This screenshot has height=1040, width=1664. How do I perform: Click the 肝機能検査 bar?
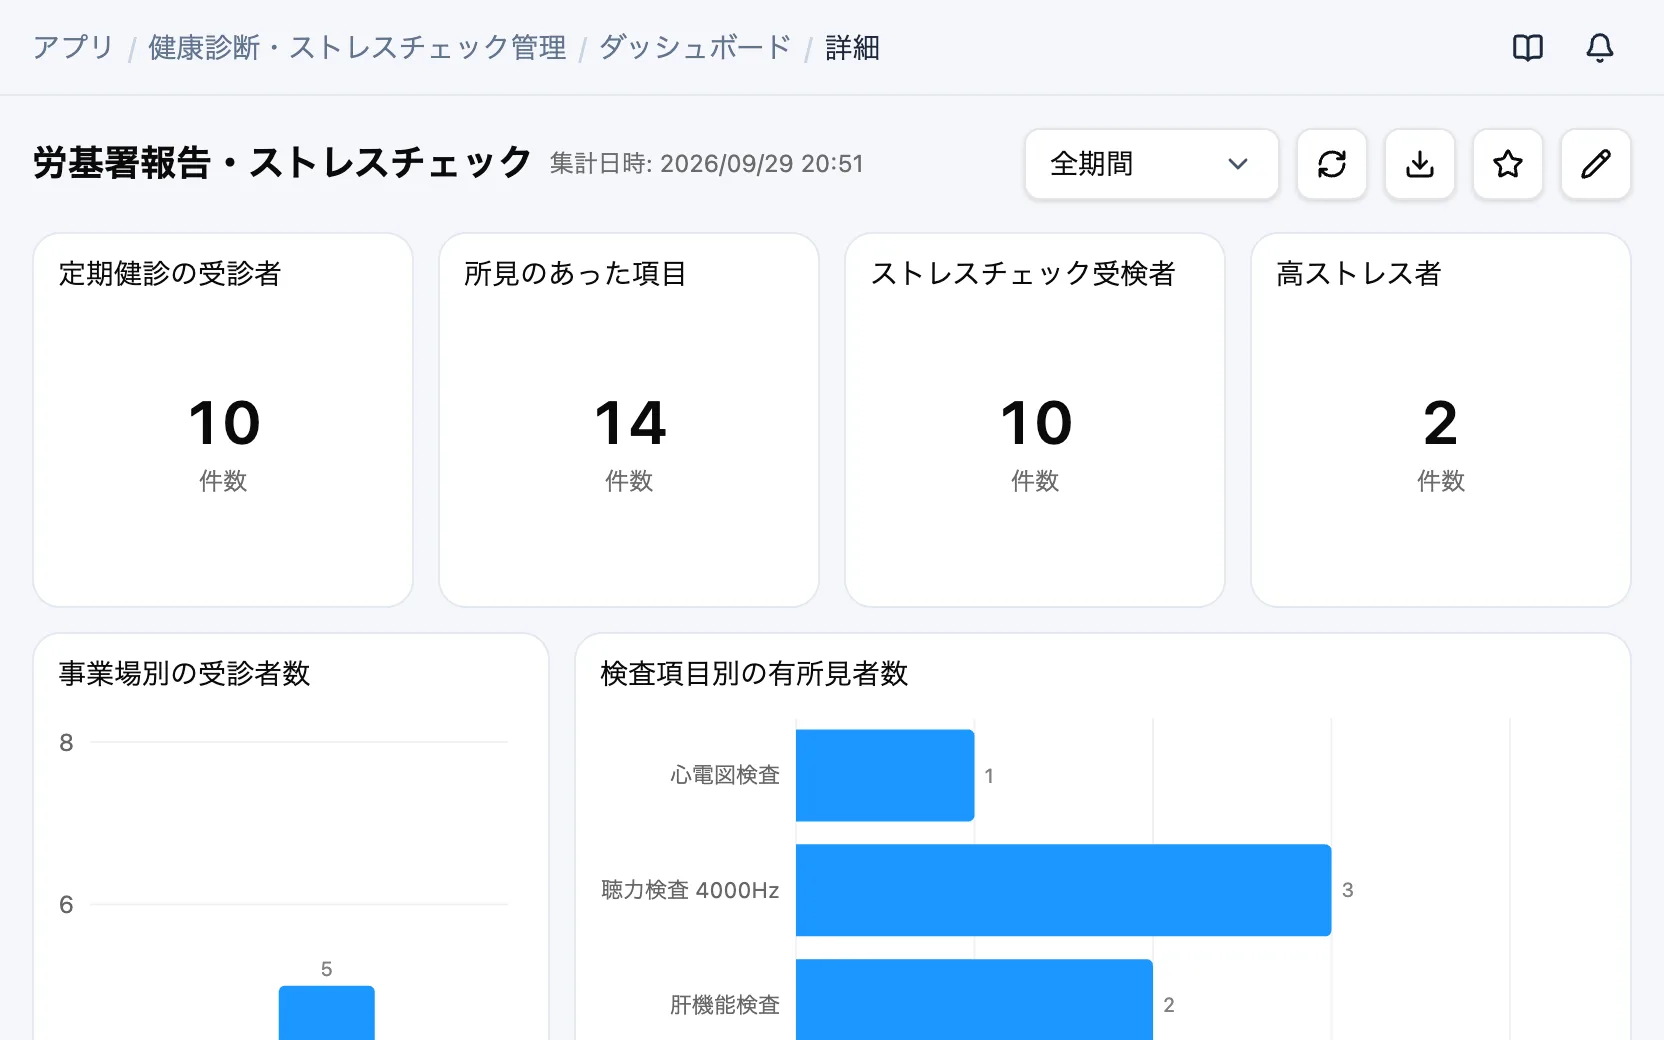[974, 1000]
